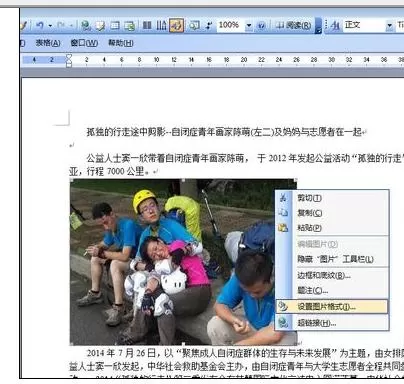404x384 pixels.
Task: Open the 帮助(H) menu
Action: tap(121, 43)
